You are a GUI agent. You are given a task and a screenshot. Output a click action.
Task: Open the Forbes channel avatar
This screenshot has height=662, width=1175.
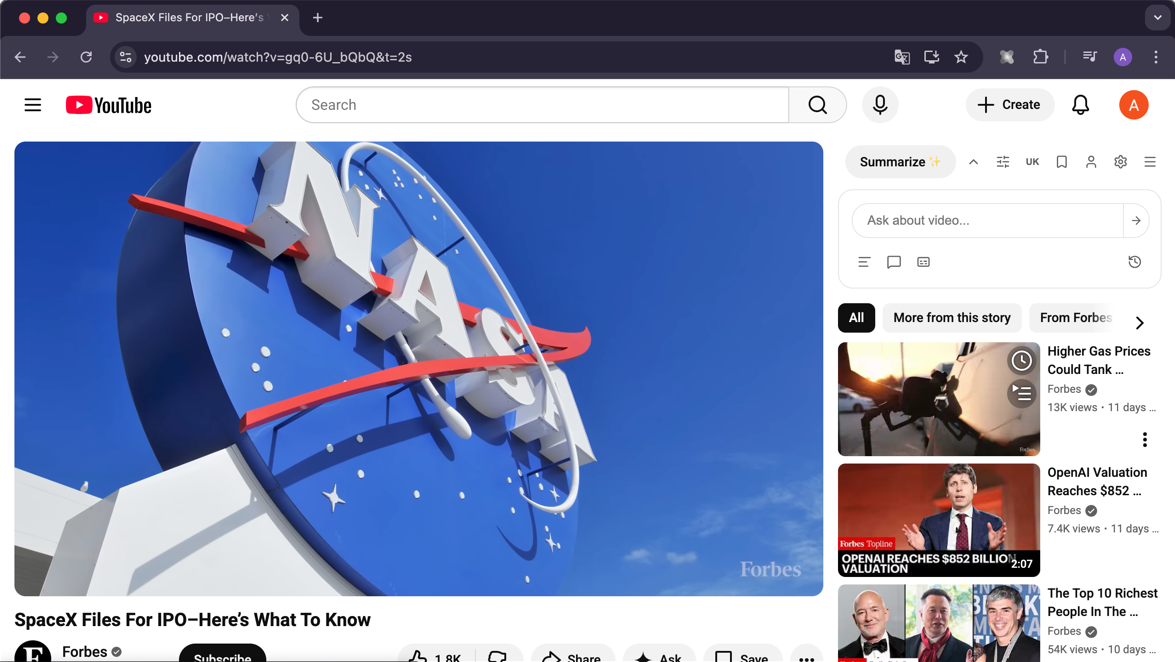coord(33,652)
